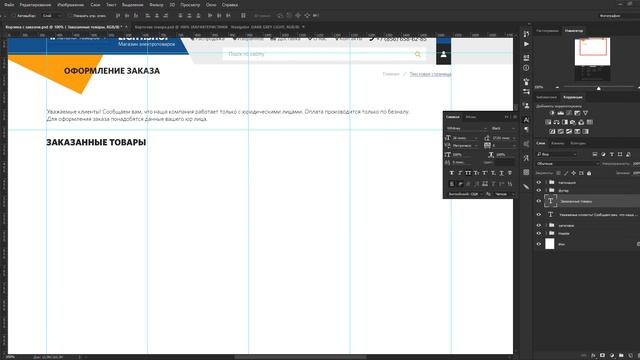640x360 pixels.
Task: Open the Actions panel play icon
Action: [526, 44]
